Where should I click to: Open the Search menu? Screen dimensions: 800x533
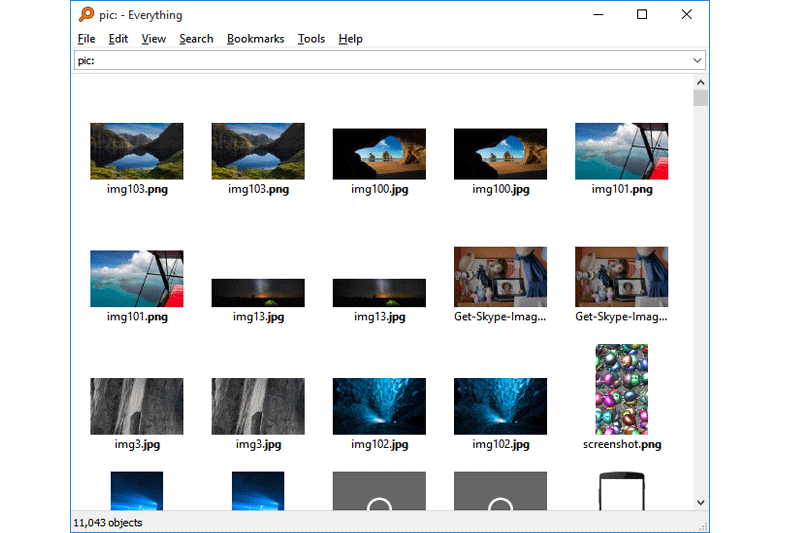(196, 39)
